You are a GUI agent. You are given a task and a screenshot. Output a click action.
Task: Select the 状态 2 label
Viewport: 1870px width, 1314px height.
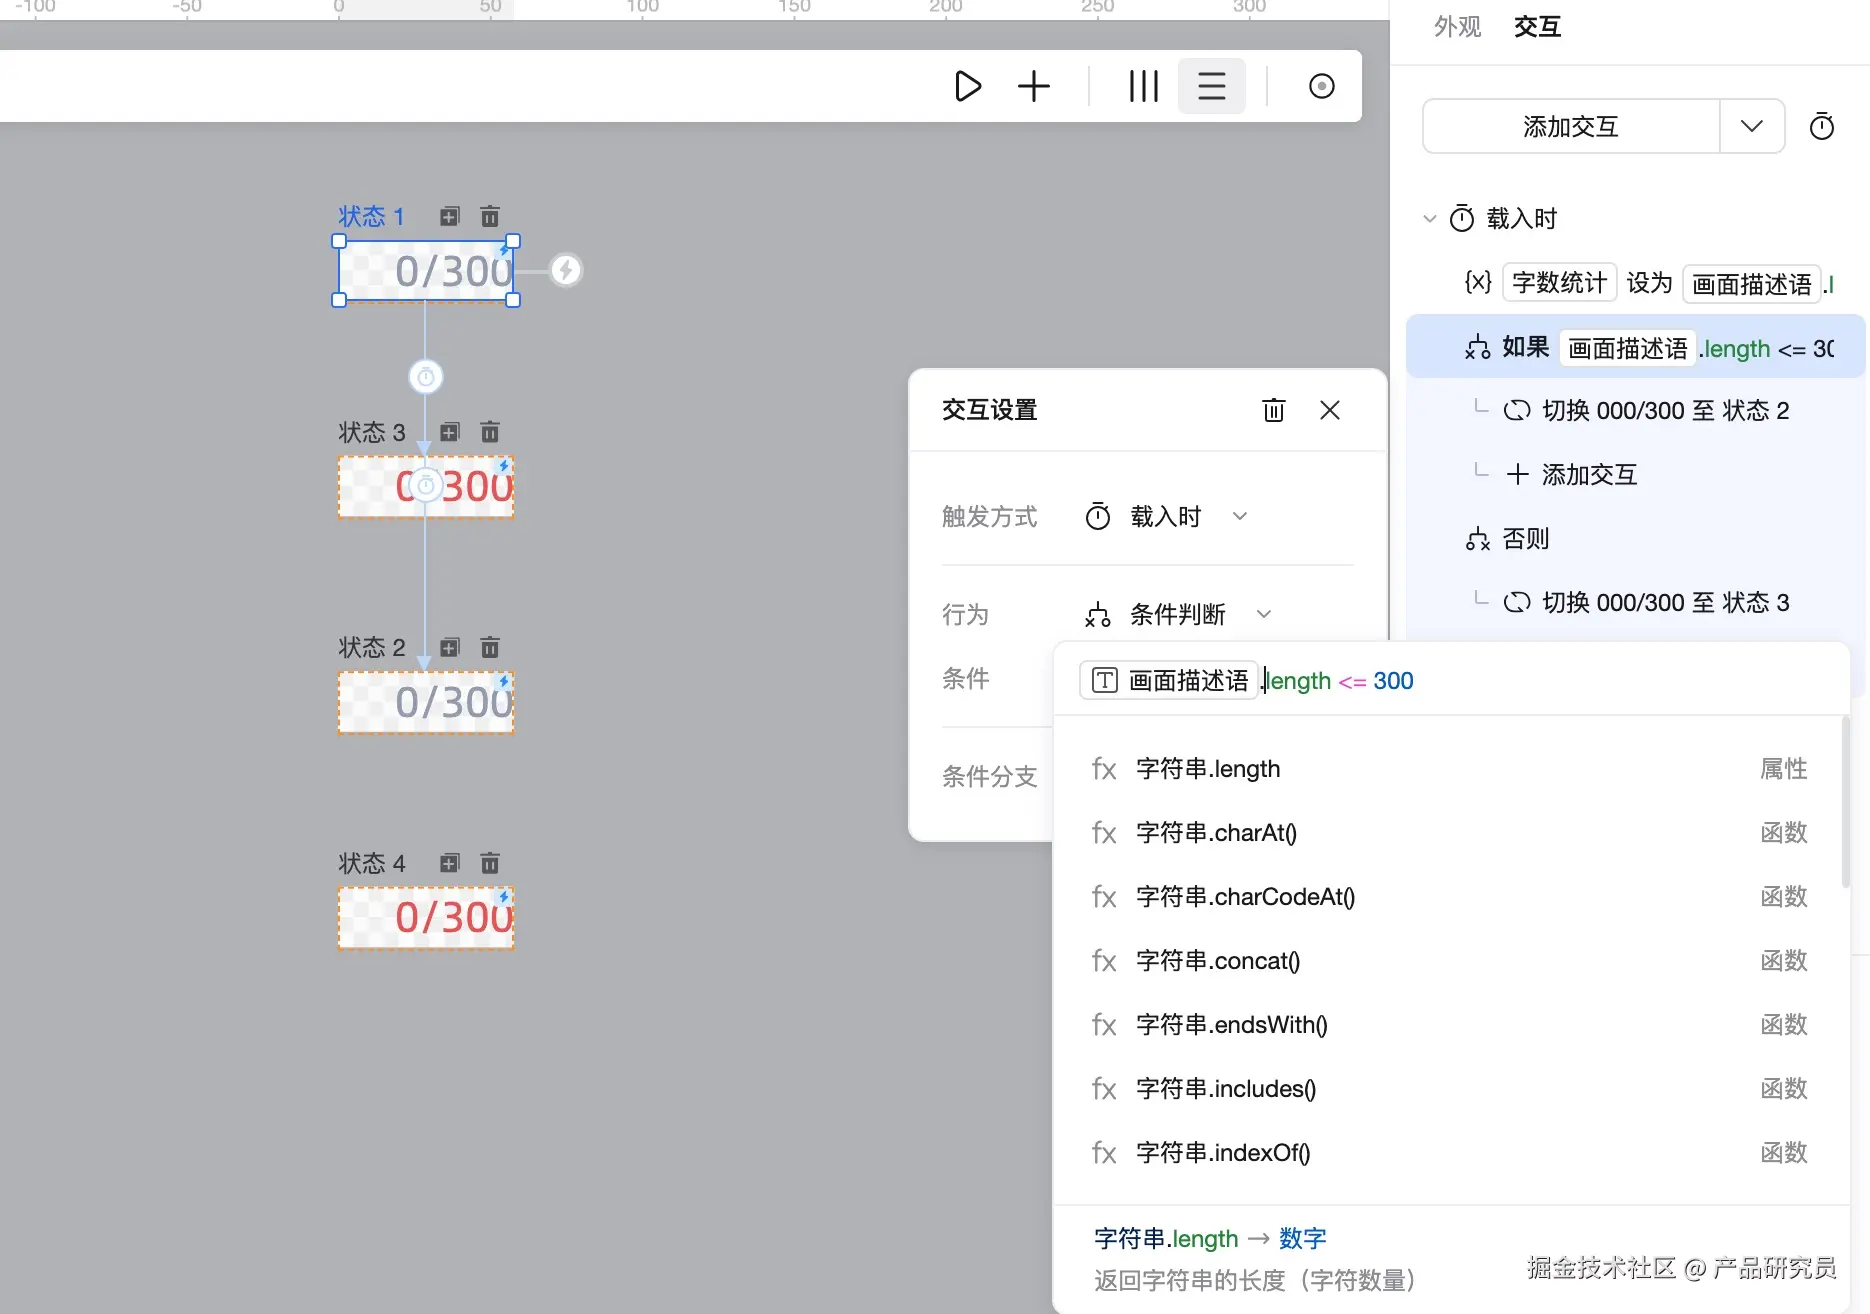coord(371,648)
